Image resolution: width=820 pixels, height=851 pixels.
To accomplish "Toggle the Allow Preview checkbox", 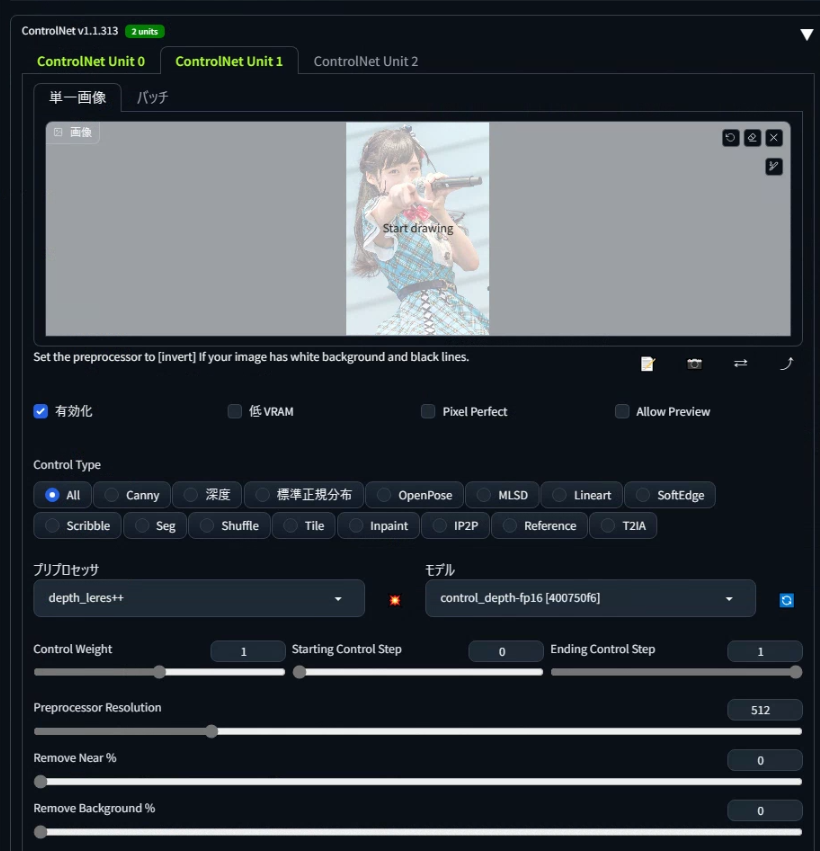I will [622, 411].
